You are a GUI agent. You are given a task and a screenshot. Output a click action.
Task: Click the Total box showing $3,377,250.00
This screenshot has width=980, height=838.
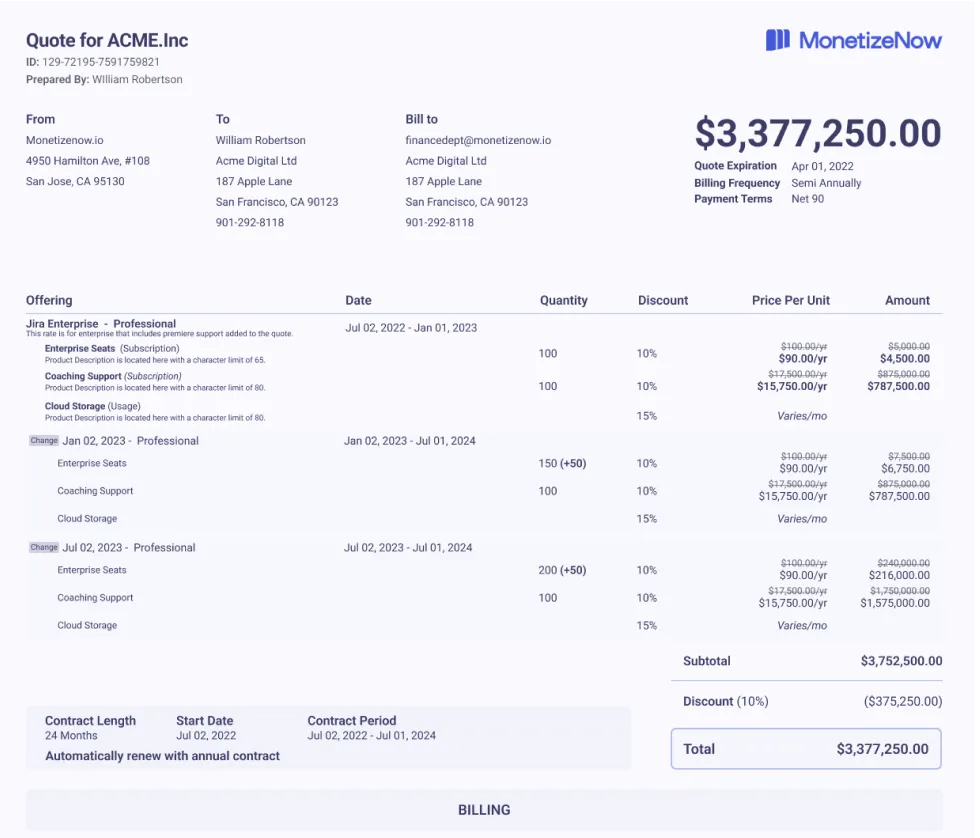click(x=806, y=749)
